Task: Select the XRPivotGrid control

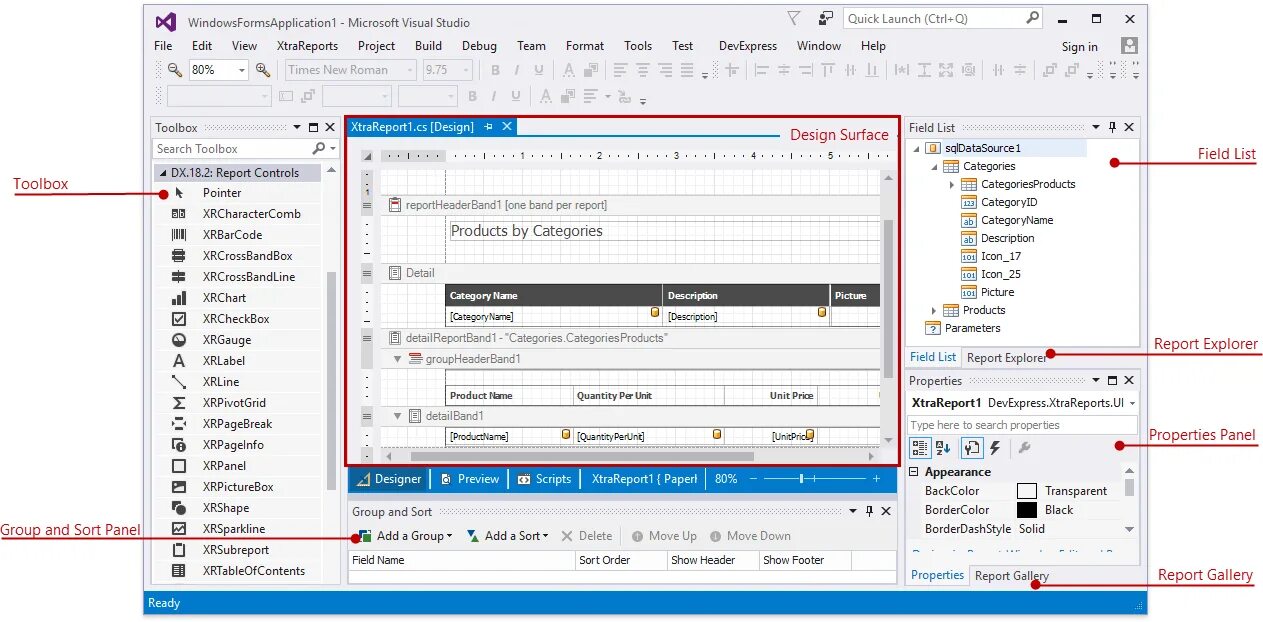Action: tap(238, 403)
